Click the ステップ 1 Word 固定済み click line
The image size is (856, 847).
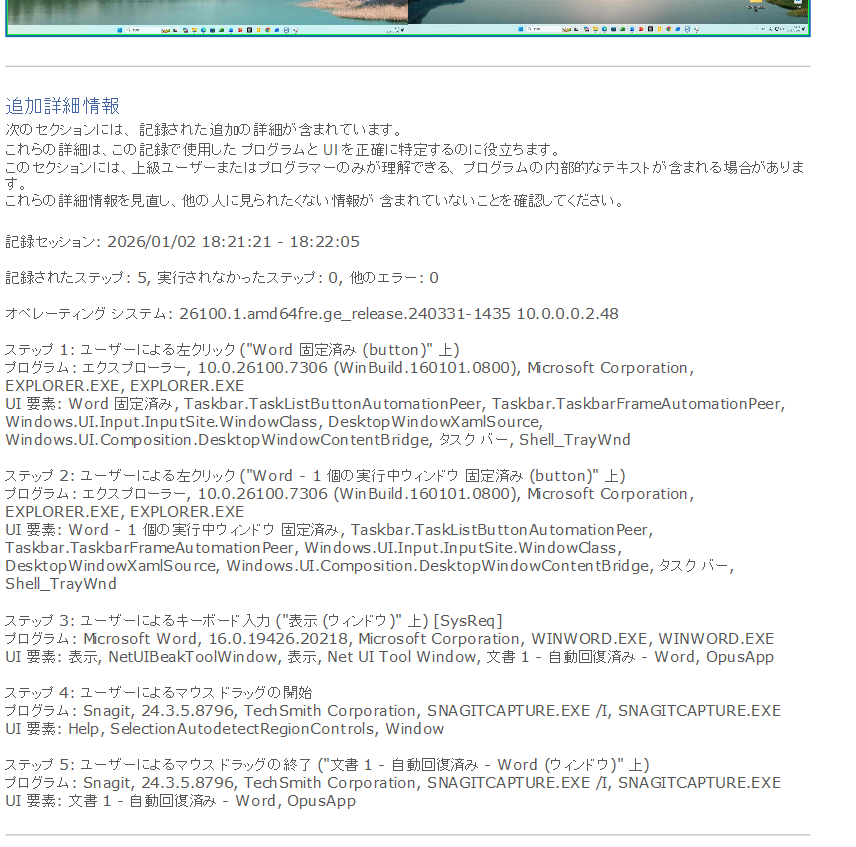[231, 350]
